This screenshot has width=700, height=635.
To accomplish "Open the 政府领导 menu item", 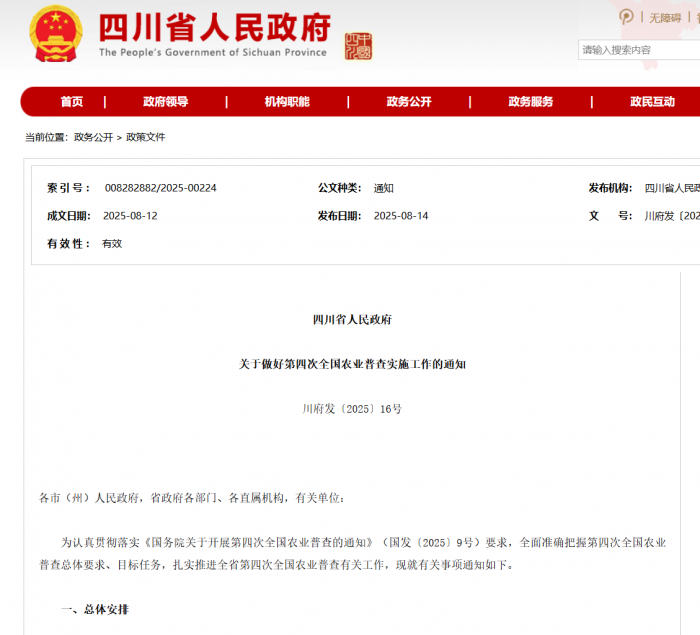I will (x=166, y=102).
